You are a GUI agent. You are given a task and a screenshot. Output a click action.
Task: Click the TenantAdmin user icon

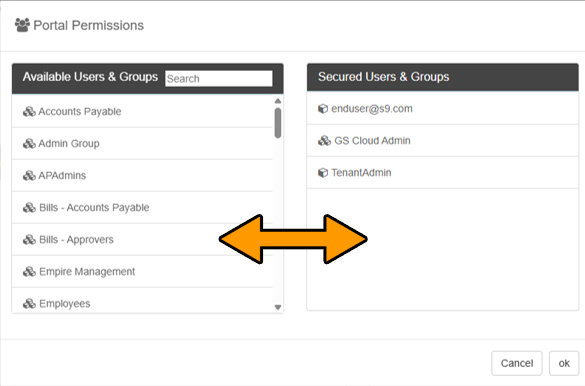coord(323,173)
